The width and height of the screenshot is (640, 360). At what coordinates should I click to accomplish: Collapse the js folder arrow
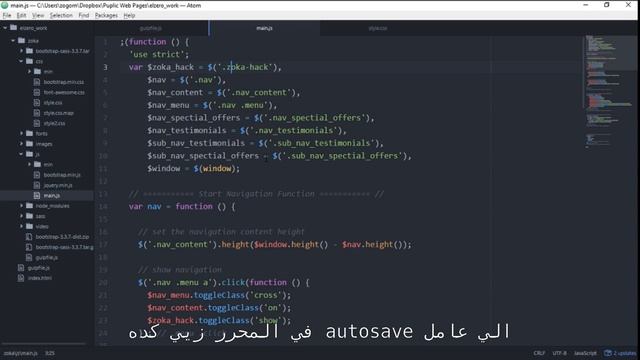coord(21,154)
